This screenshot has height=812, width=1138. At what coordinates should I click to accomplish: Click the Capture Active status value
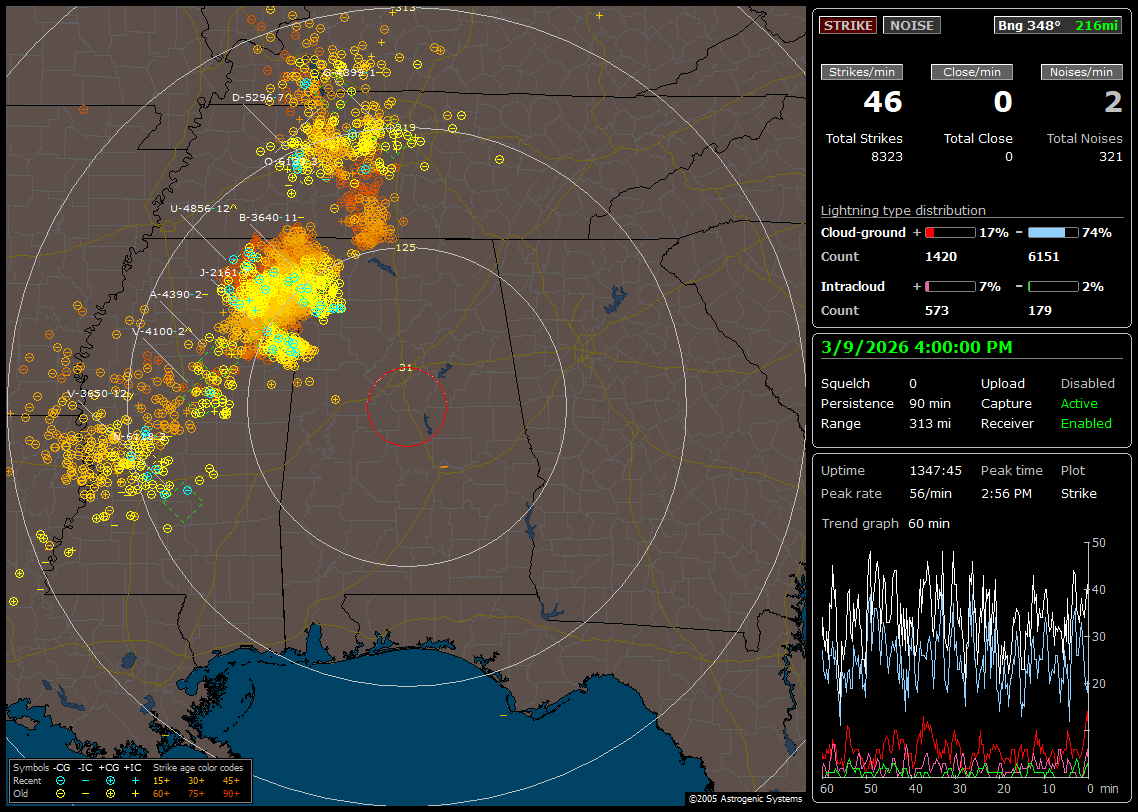(x=1079, y=403)
